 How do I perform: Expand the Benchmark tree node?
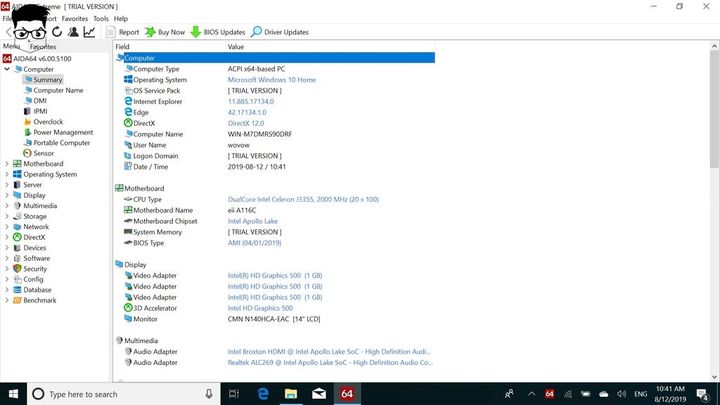6,300
